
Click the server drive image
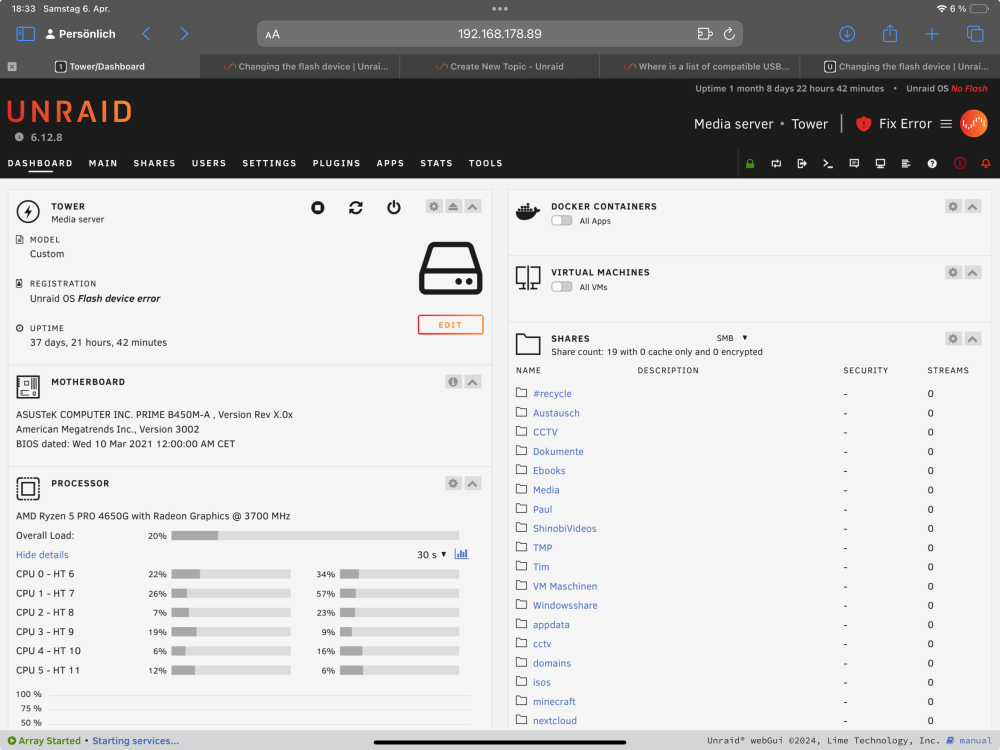450,268
